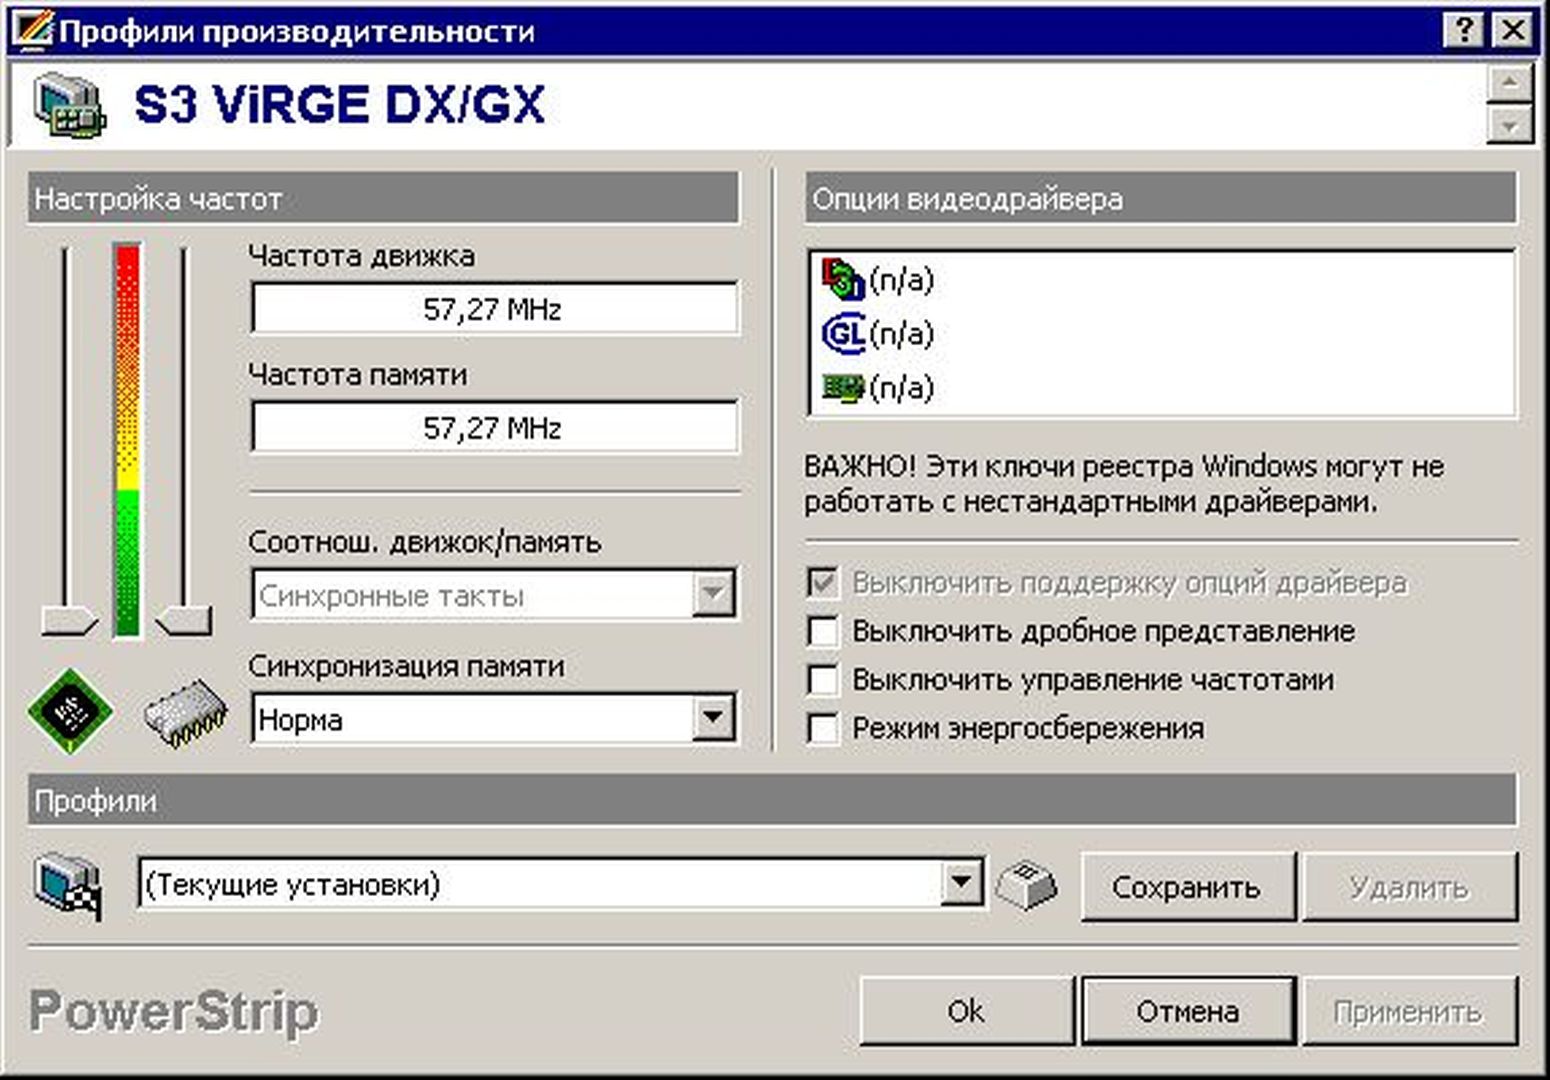
Task: Click the PowerStrip title bar pencil icon
Action: [x=32, y=31]
